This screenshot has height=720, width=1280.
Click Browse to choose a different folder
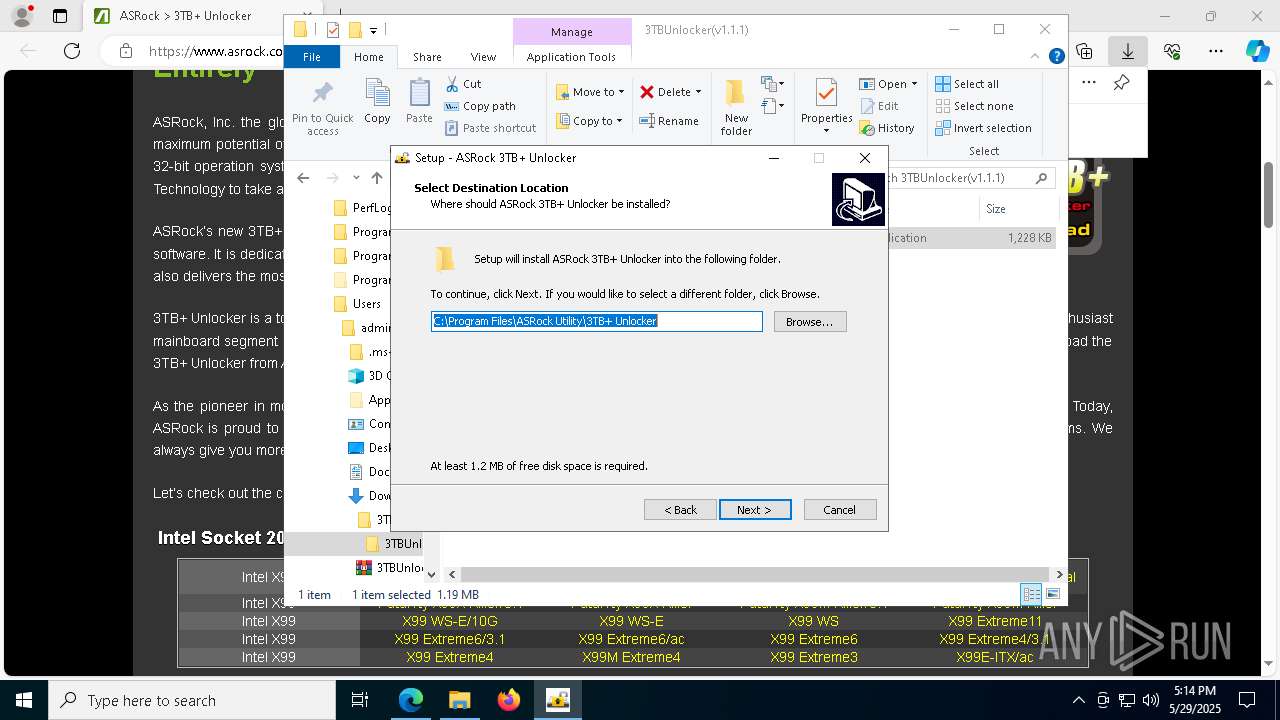coord(810,322)
